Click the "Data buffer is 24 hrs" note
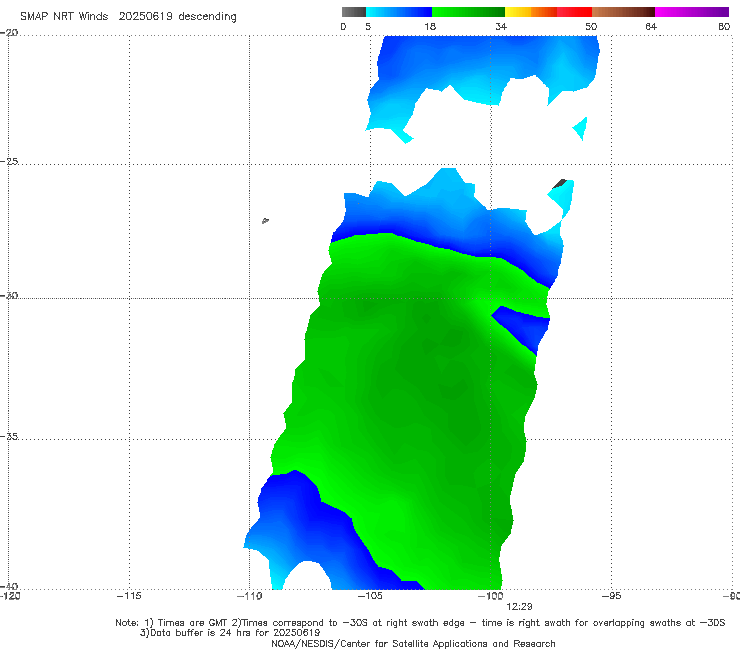The height and width of the screenshot is (650, 740). point(230,633)
